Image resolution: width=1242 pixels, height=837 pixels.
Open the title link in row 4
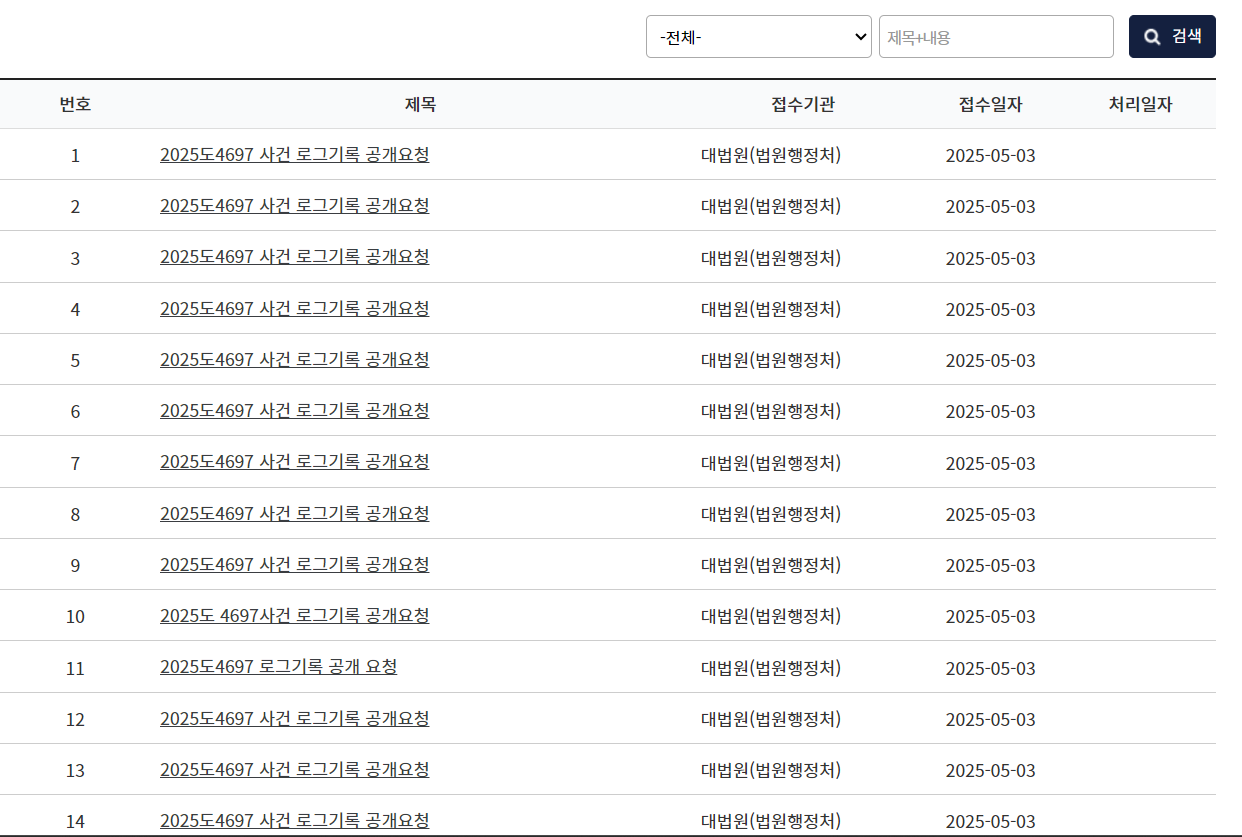point(294,309)
